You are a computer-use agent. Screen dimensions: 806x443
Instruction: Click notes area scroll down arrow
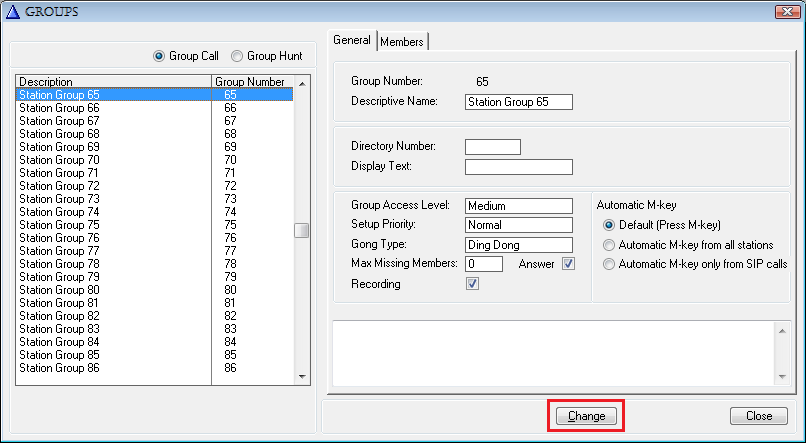pyautogui.click(x=782, y=377)
